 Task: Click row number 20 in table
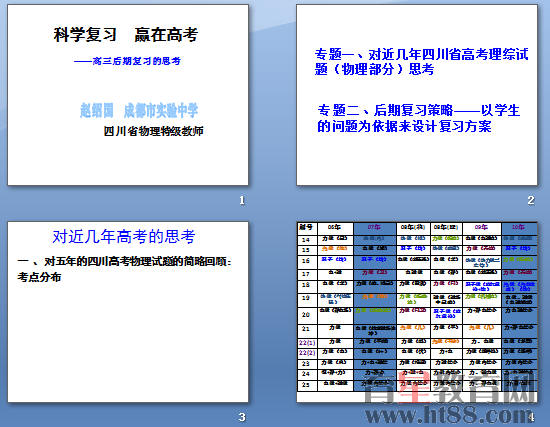(x=306, y=315)
